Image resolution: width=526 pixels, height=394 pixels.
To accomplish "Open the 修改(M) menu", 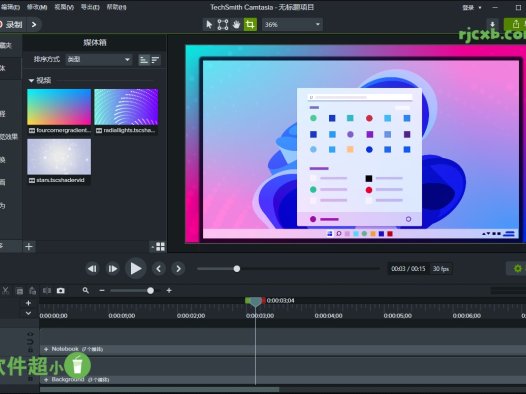I will pyautogui.click(x=37, y=7).
